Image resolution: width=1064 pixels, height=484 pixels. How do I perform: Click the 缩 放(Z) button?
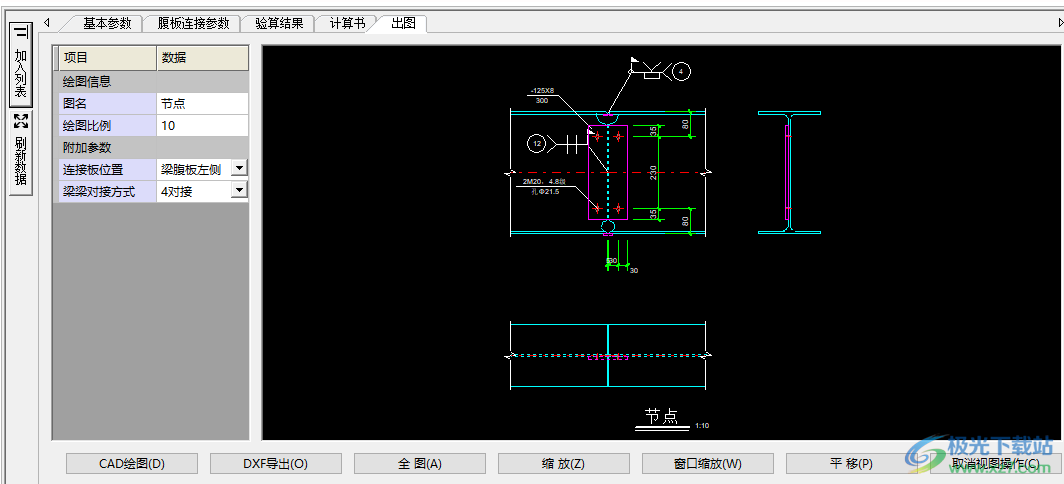tap(563, 464)
